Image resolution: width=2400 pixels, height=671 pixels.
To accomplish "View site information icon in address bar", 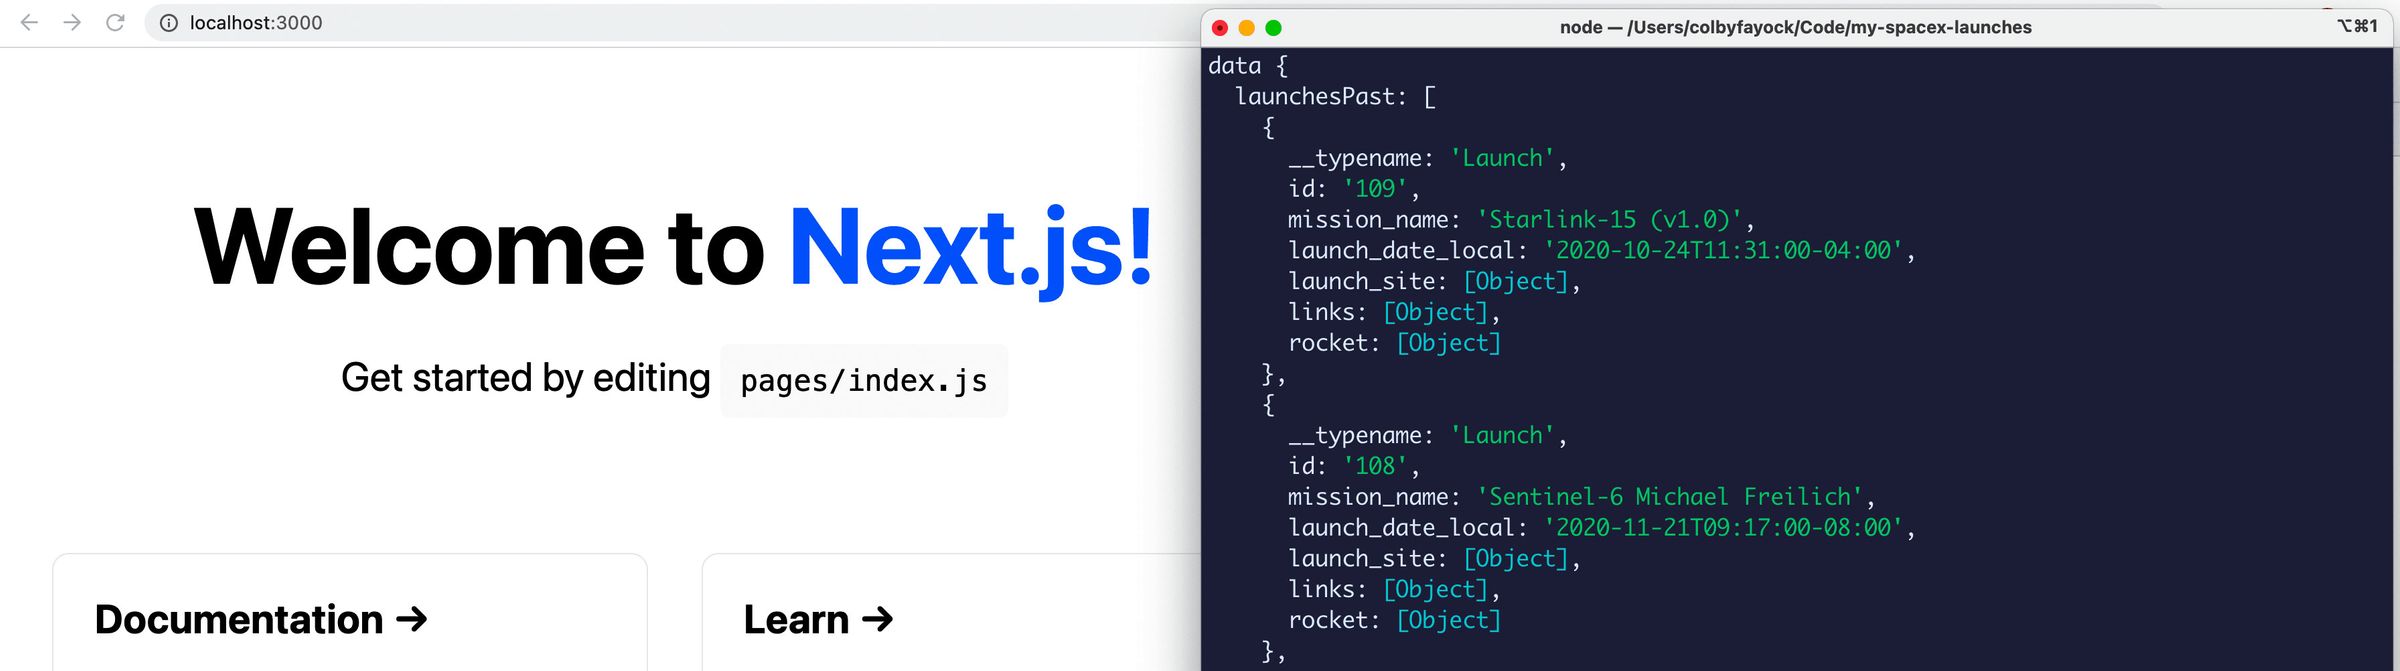I will pyautogui.click(x=169, y=23).
